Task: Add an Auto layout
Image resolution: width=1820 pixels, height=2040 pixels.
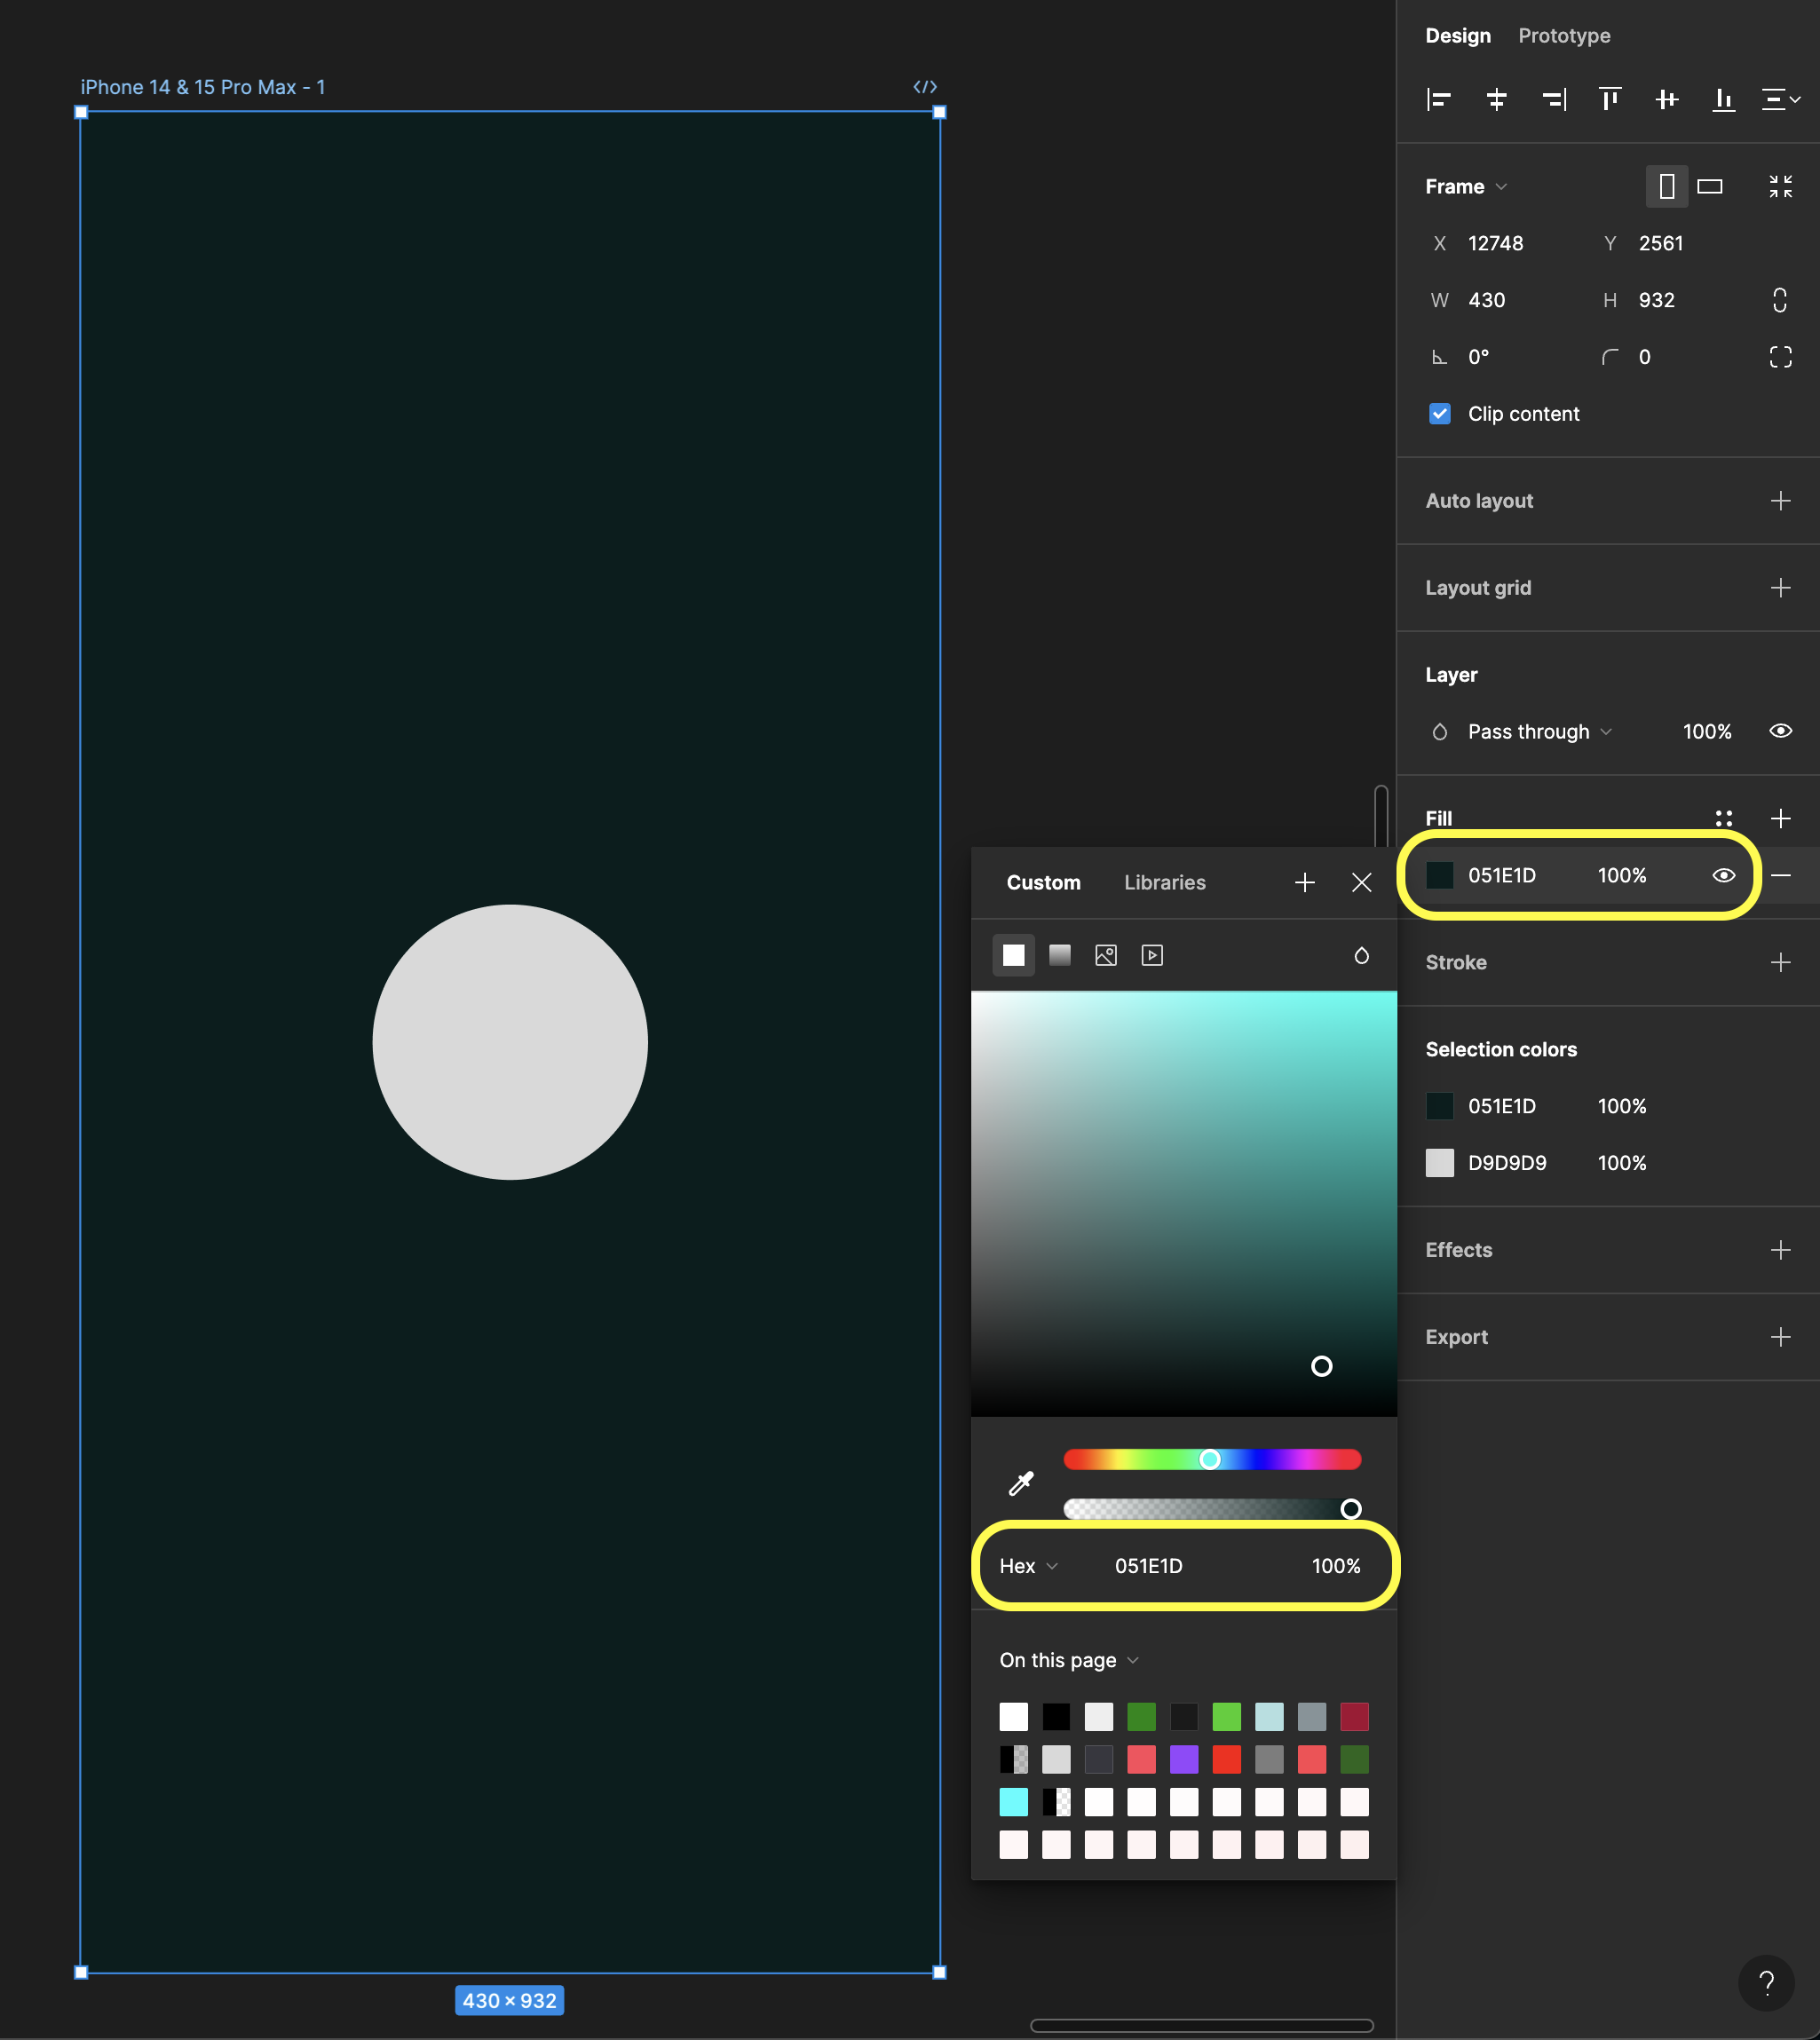Action: pos(1779,501)
